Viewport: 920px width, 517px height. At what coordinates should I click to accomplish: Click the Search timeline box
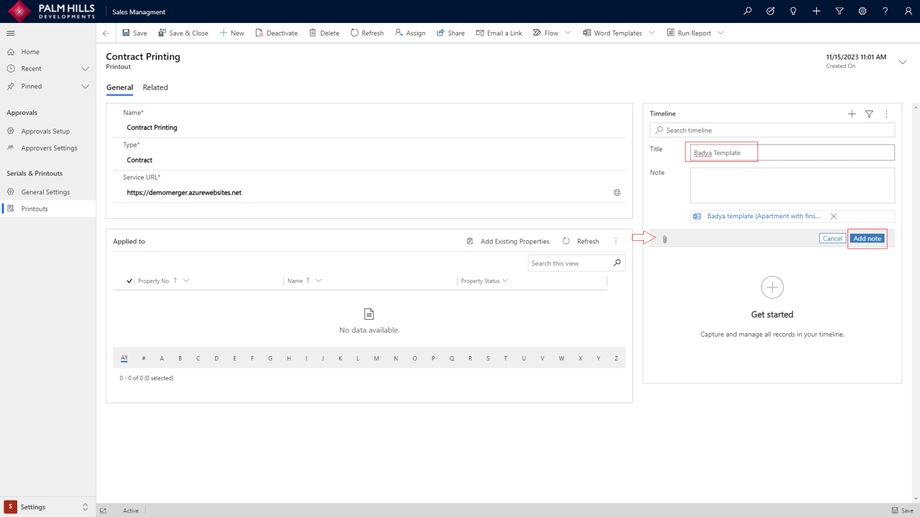pyautogui.click(x=772, y=130)
